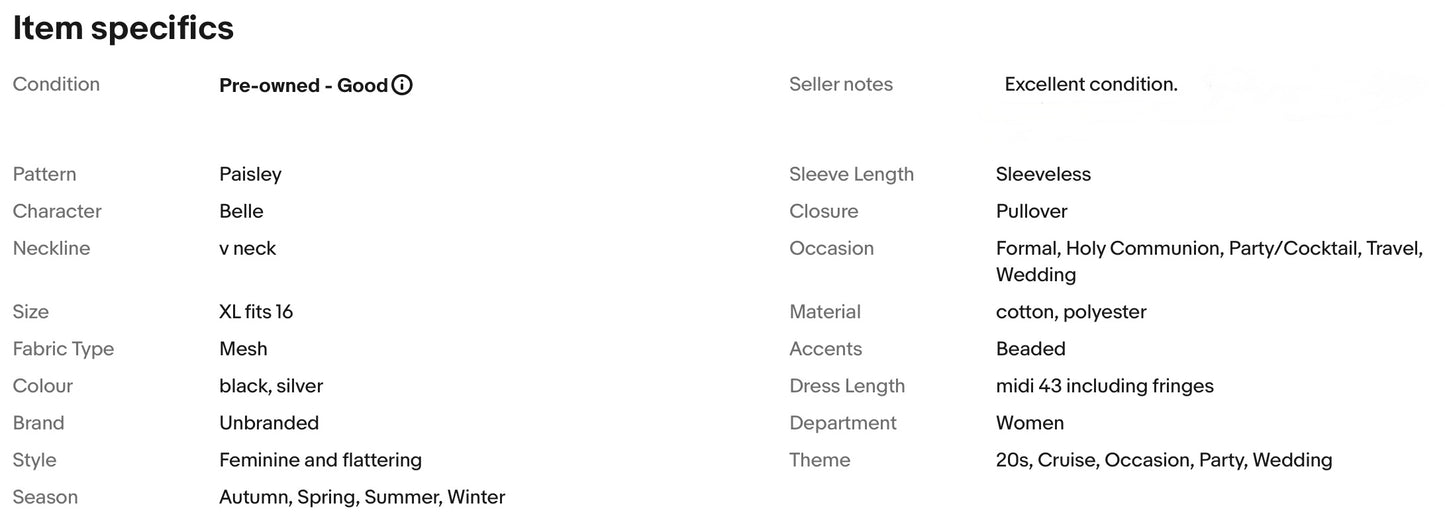Screen dimensions: 1445x528
Task: Click the Autumn, Spring, Summer, Winter season value
Action: tap(362, 497)
